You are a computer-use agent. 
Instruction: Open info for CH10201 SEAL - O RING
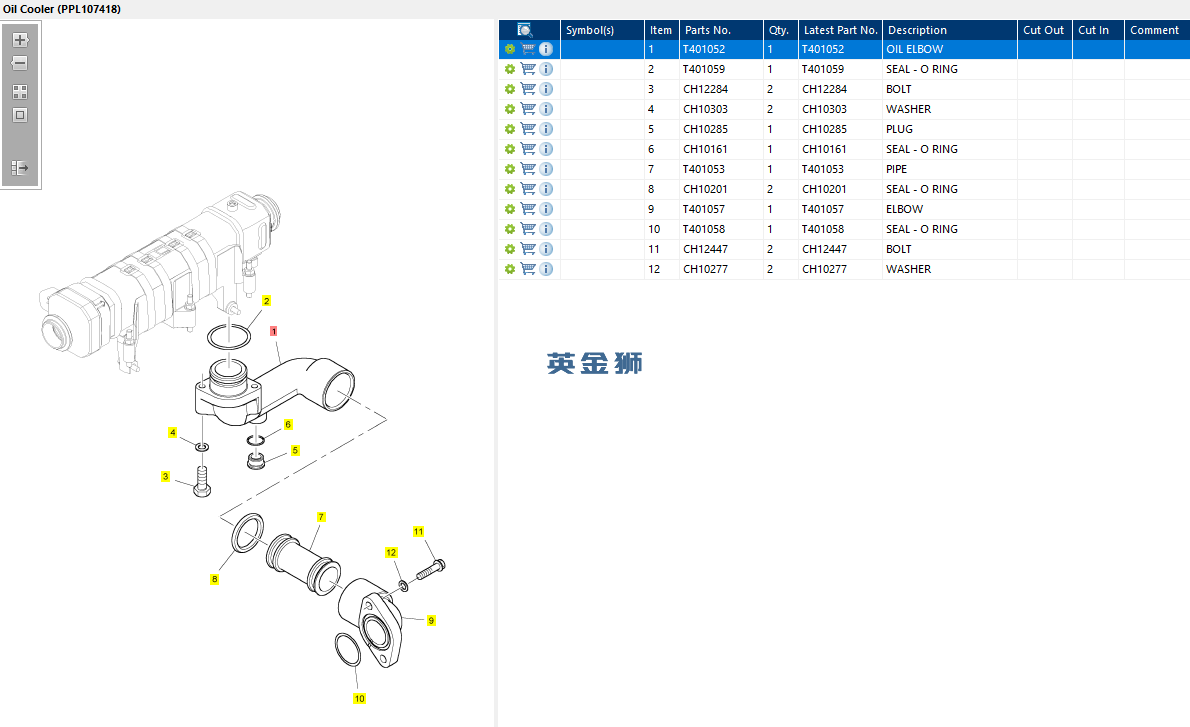click(x=546, y=189)
